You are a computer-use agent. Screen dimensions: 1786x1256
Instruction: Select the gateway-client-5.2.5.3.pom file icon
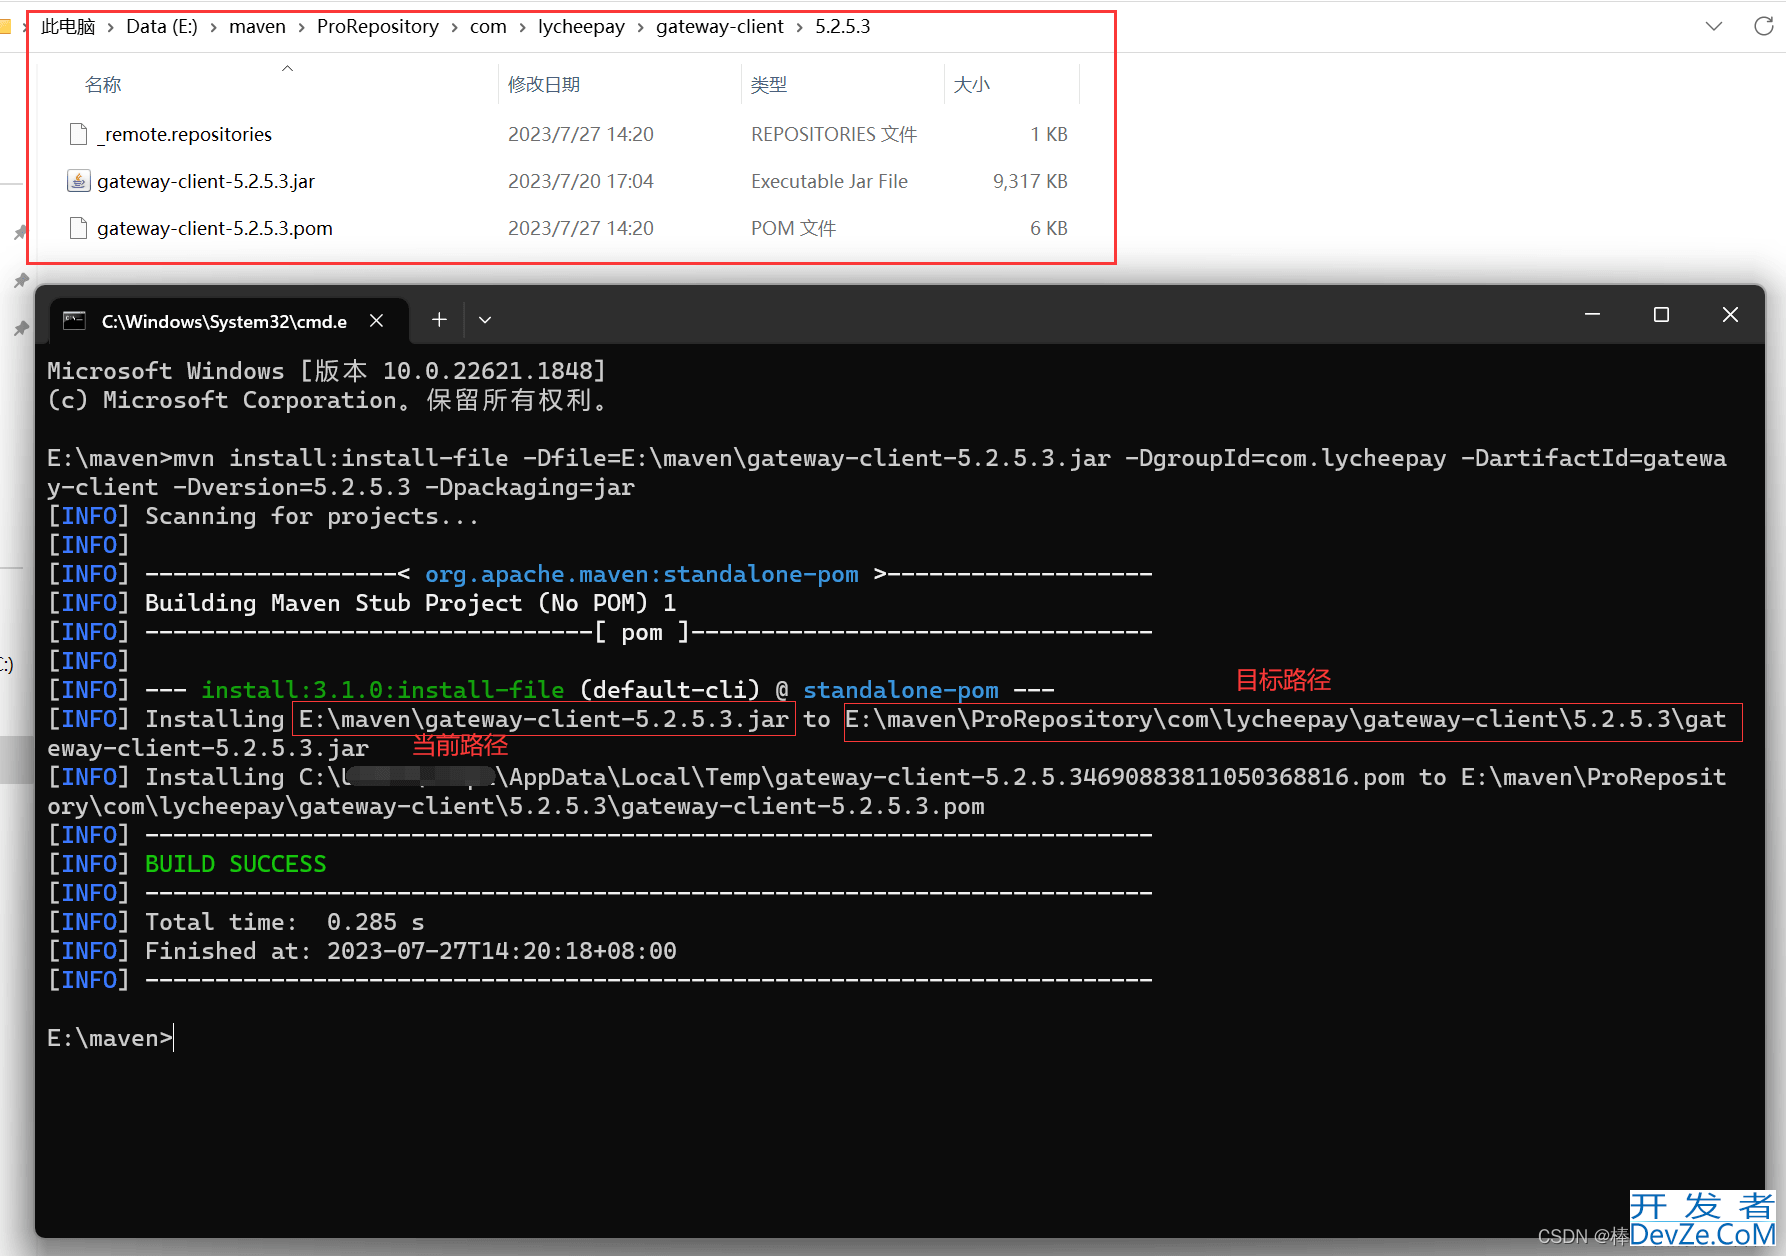78,228
